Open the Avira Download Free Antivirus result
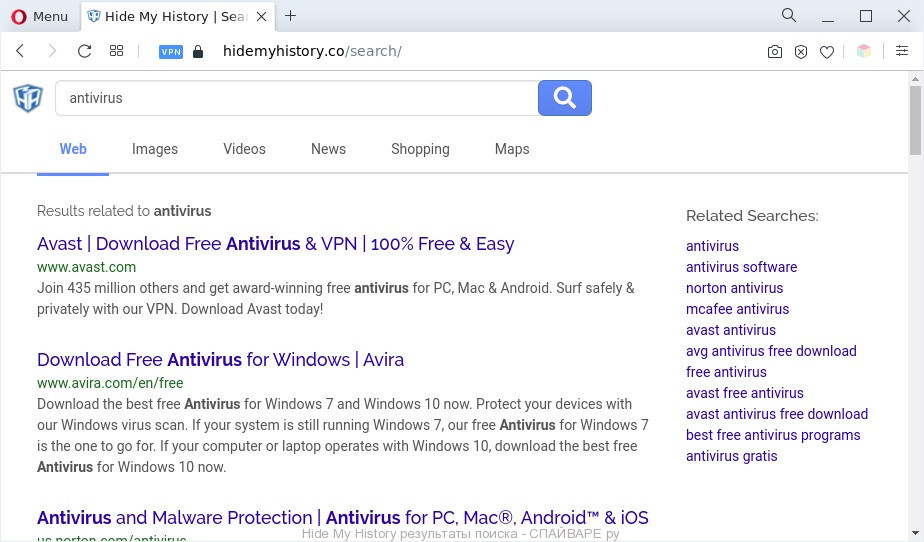The height and width of the screenshot is (542, 924). [x=220, y=359]
